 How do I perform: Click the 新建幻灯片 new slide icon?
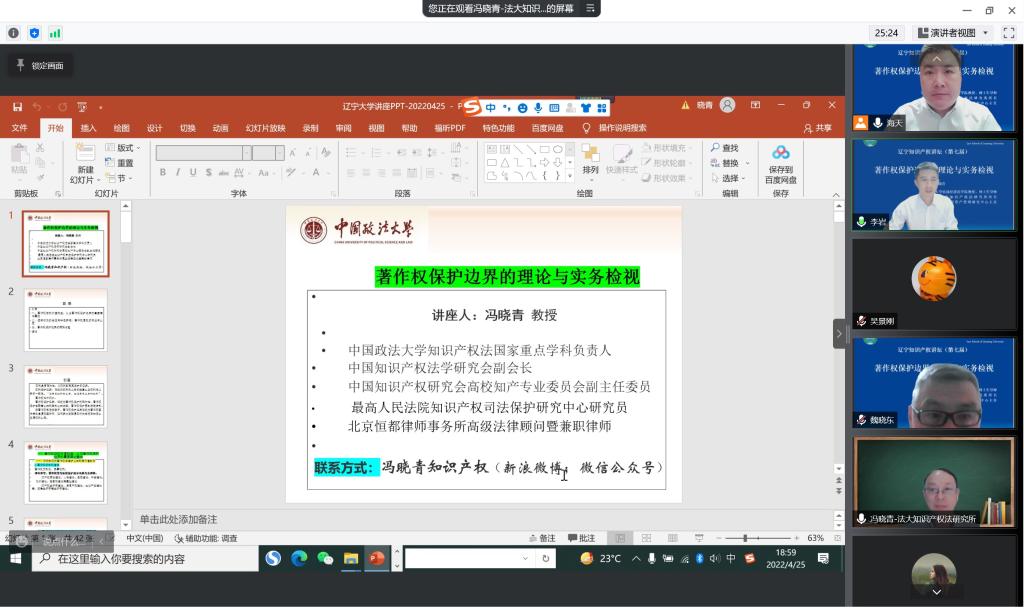tap(82, 153)
